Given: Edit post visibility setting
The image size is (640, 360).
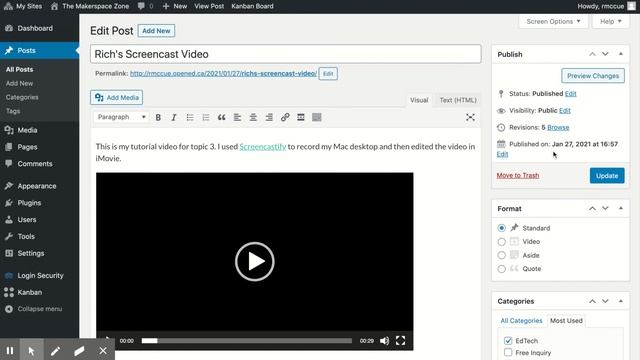Looking at the screenshot, I should pyautogui.click(x=565, y=111).
